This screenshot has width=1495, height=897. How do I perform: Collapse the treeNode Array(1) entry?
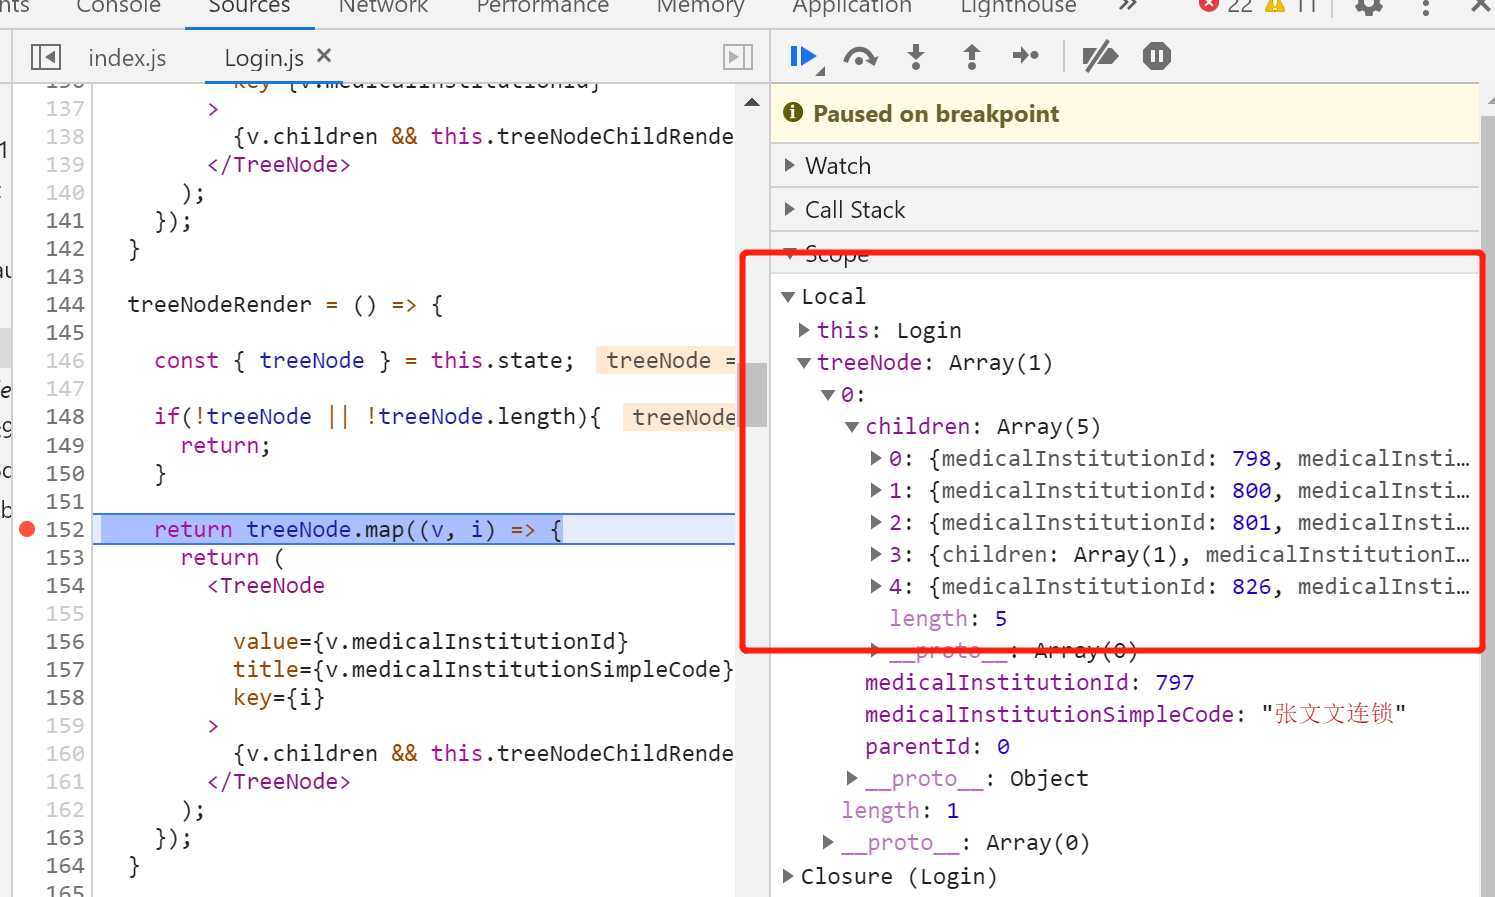click(804, 363)
